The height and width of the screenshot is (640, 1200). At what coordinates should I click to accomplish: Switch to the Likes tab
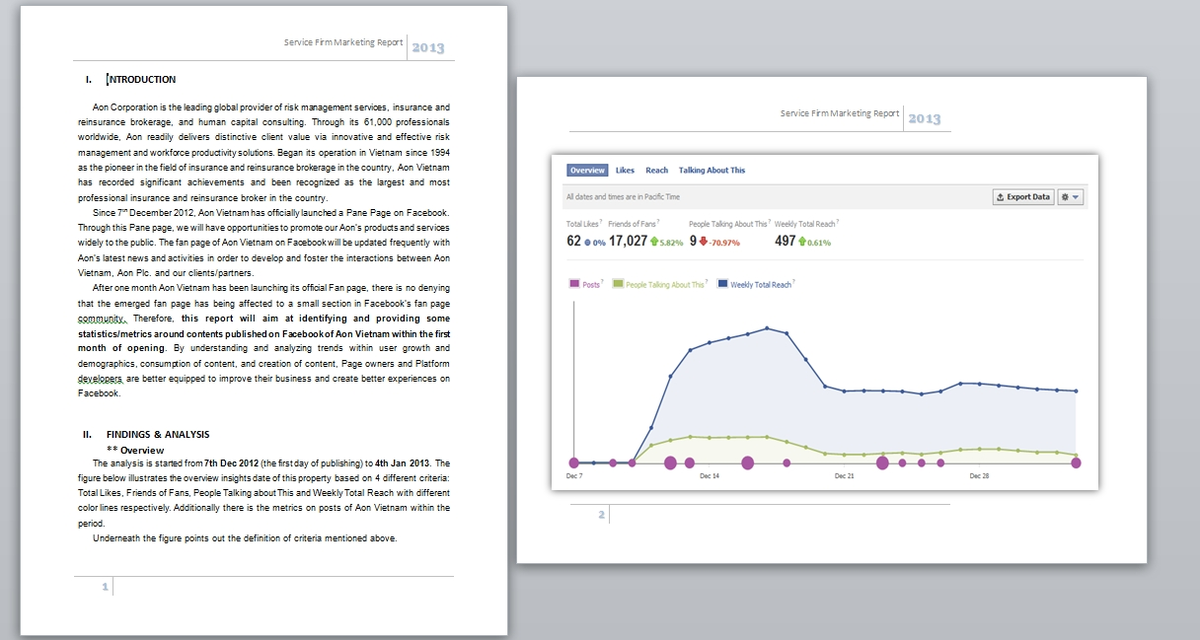point(625,170)
